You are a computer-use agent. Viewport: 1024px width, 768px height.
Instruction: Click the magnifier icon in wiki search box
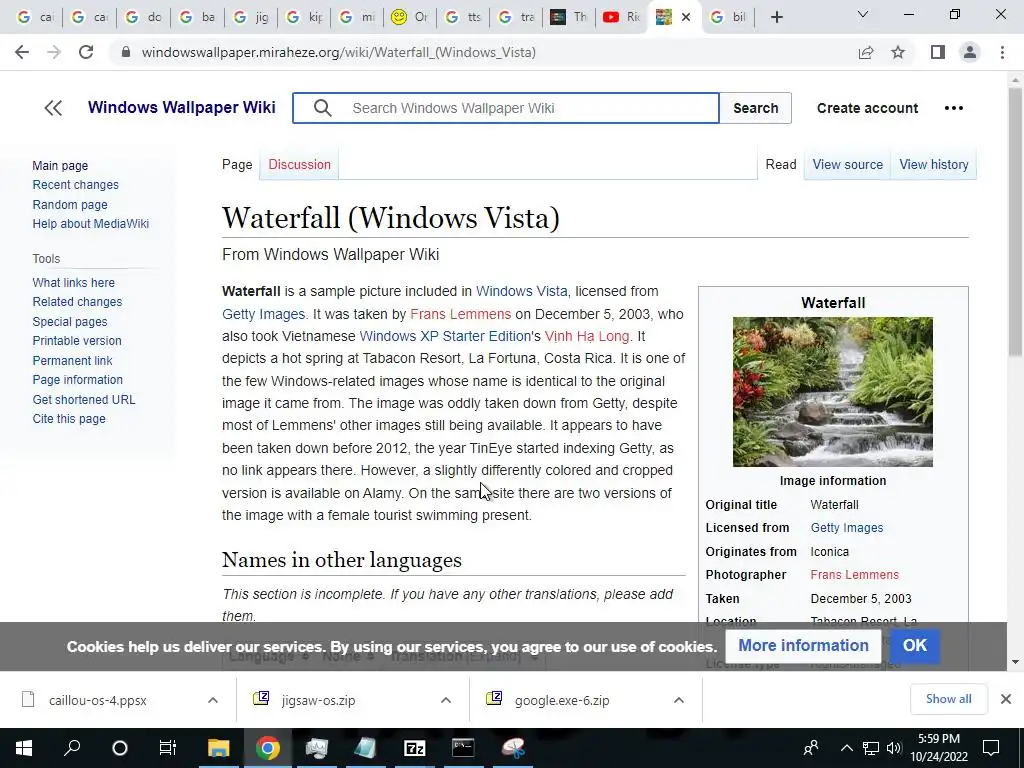click(323, 108)
